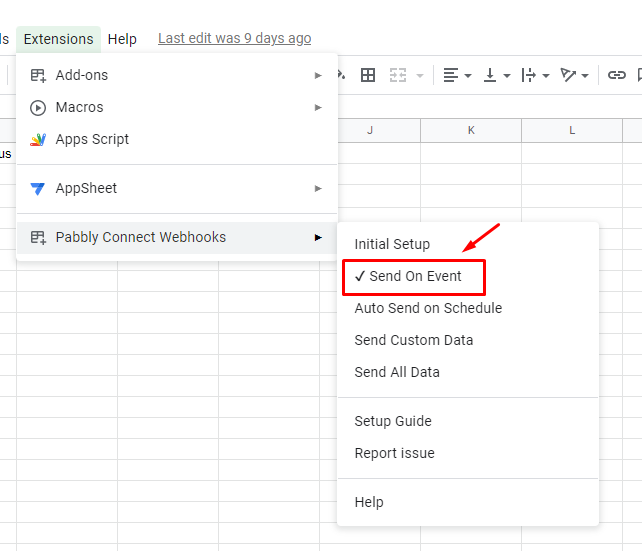Open the Macros menu entry

(x=177, y=107)
